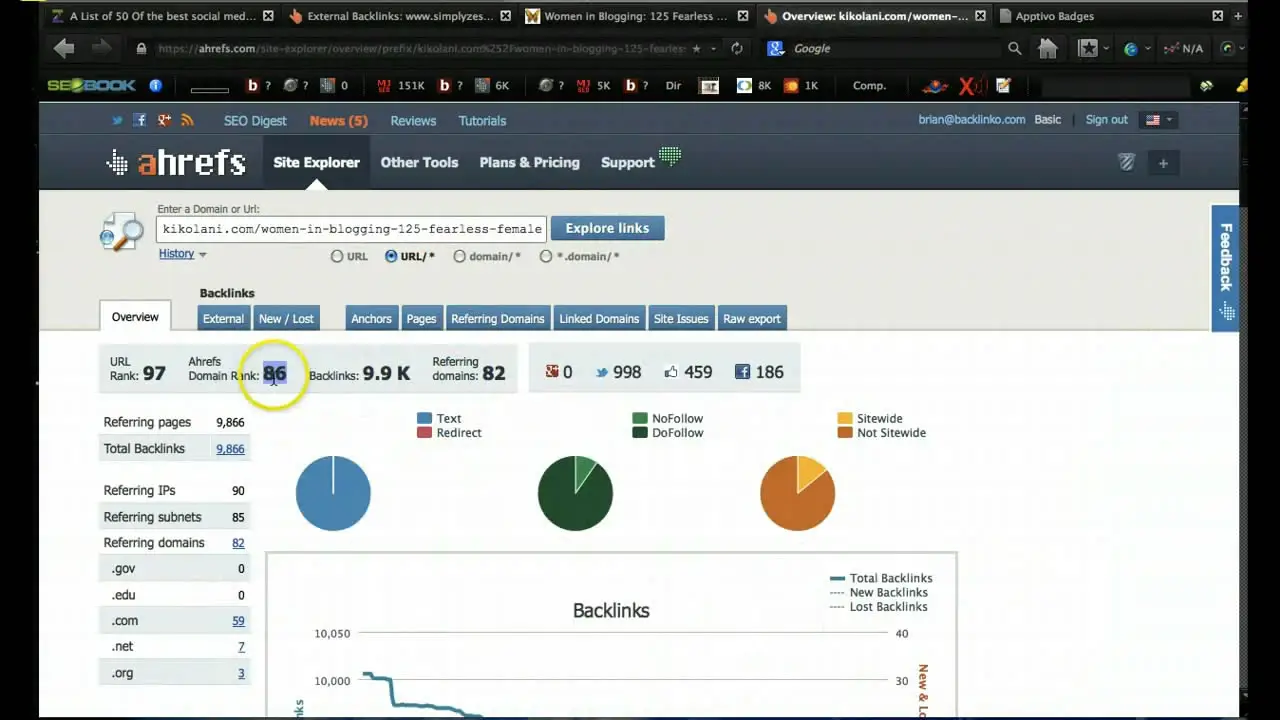Open Other Tools menu

click(x=419, y=163)
